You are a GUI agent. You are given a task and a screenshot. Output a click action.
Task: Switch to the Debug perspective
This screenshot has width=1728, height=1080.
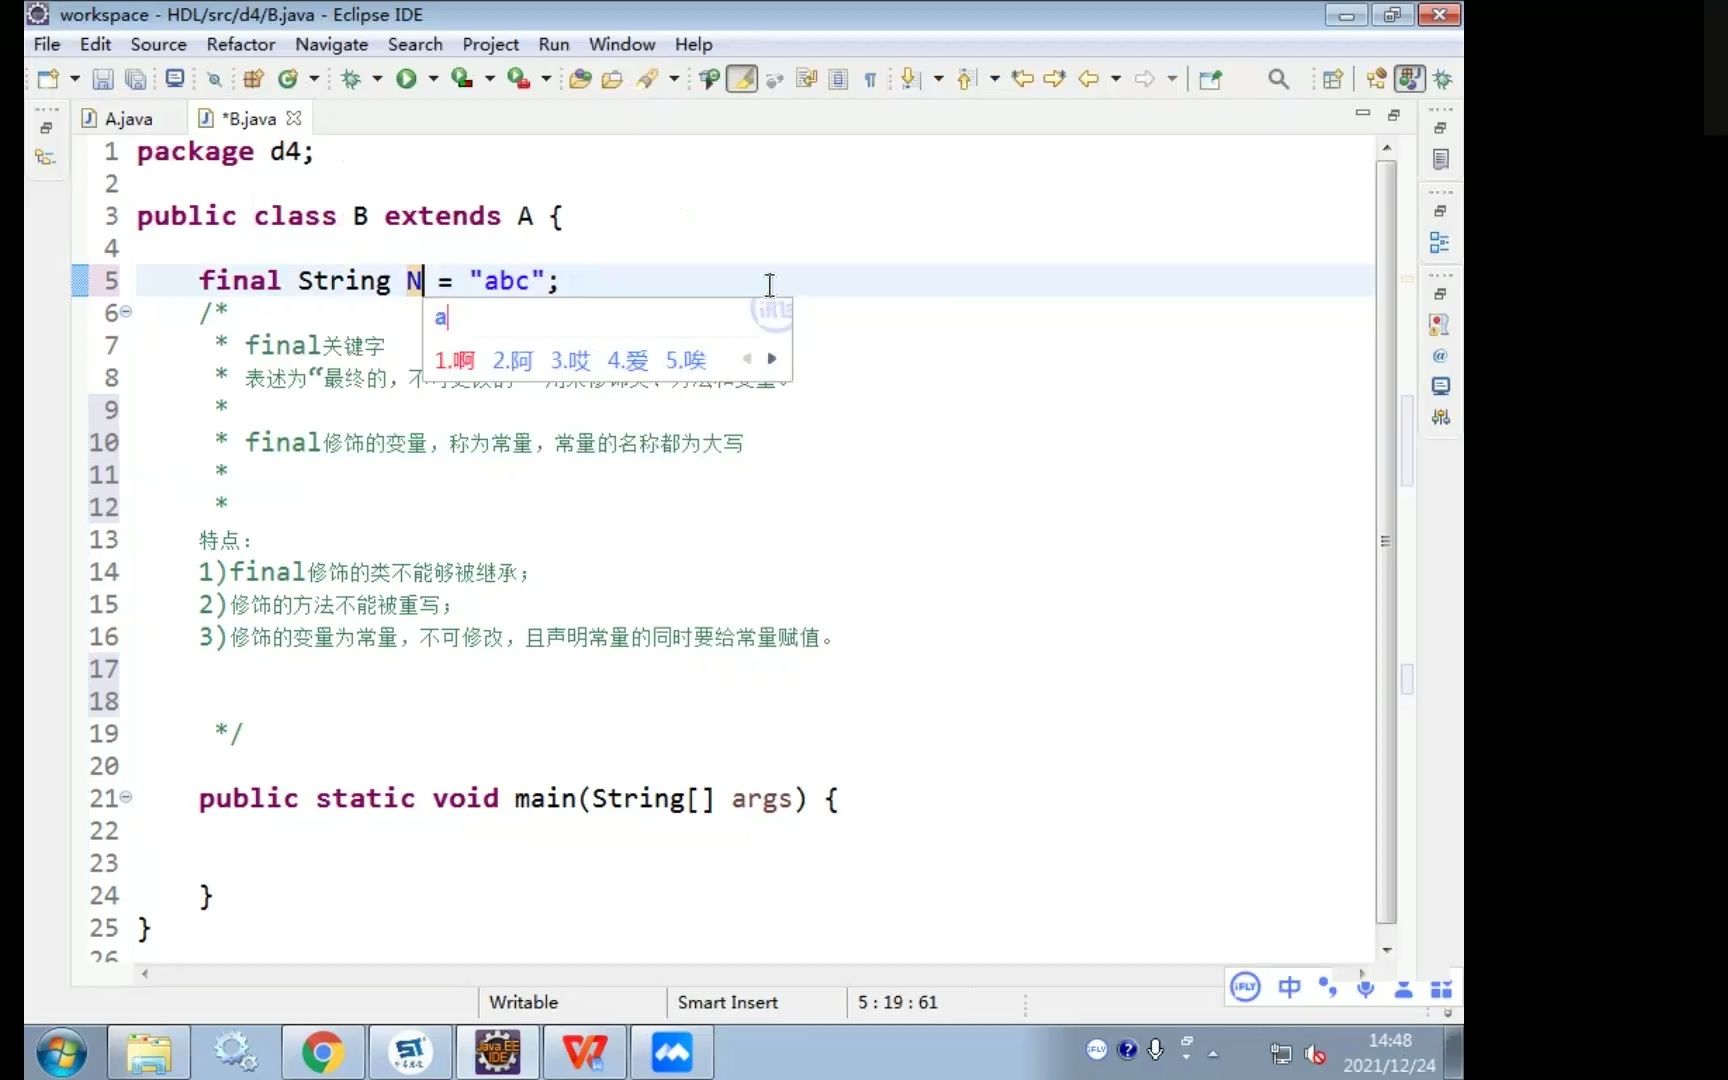click(x=1443, y=79)
